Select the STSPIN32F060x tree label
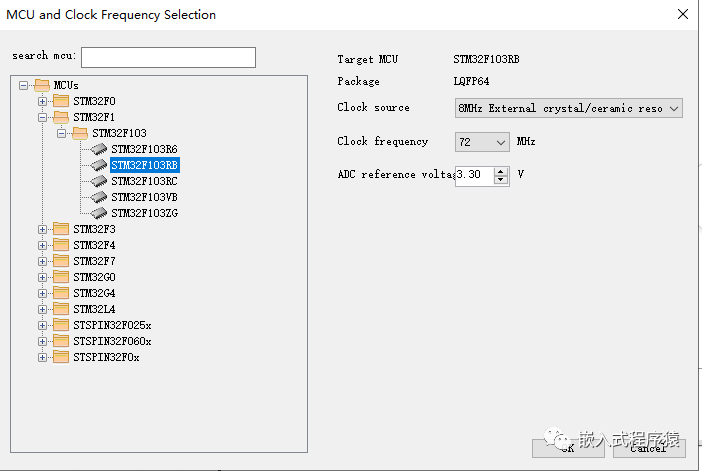Screen dimensions: 702x471 pos(112,342)
